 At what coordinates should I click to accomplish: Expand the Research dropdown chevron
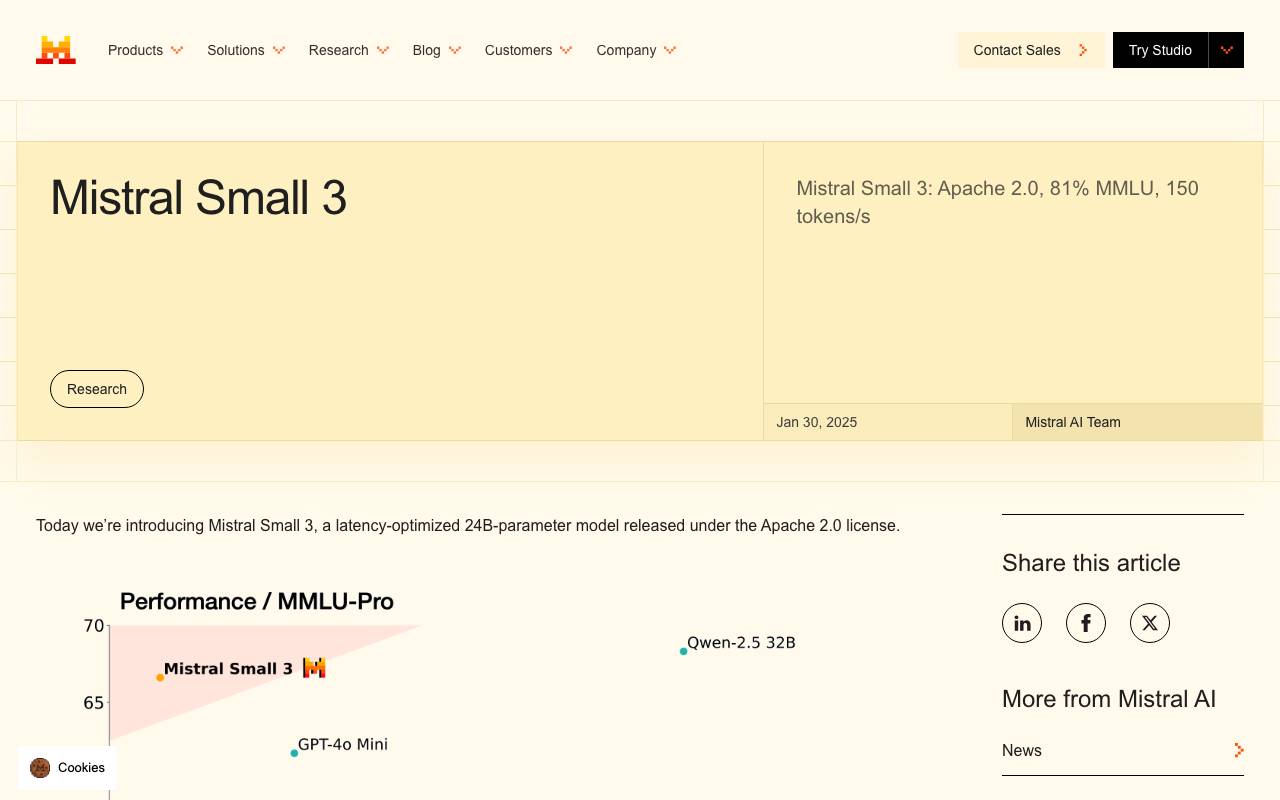383,50
